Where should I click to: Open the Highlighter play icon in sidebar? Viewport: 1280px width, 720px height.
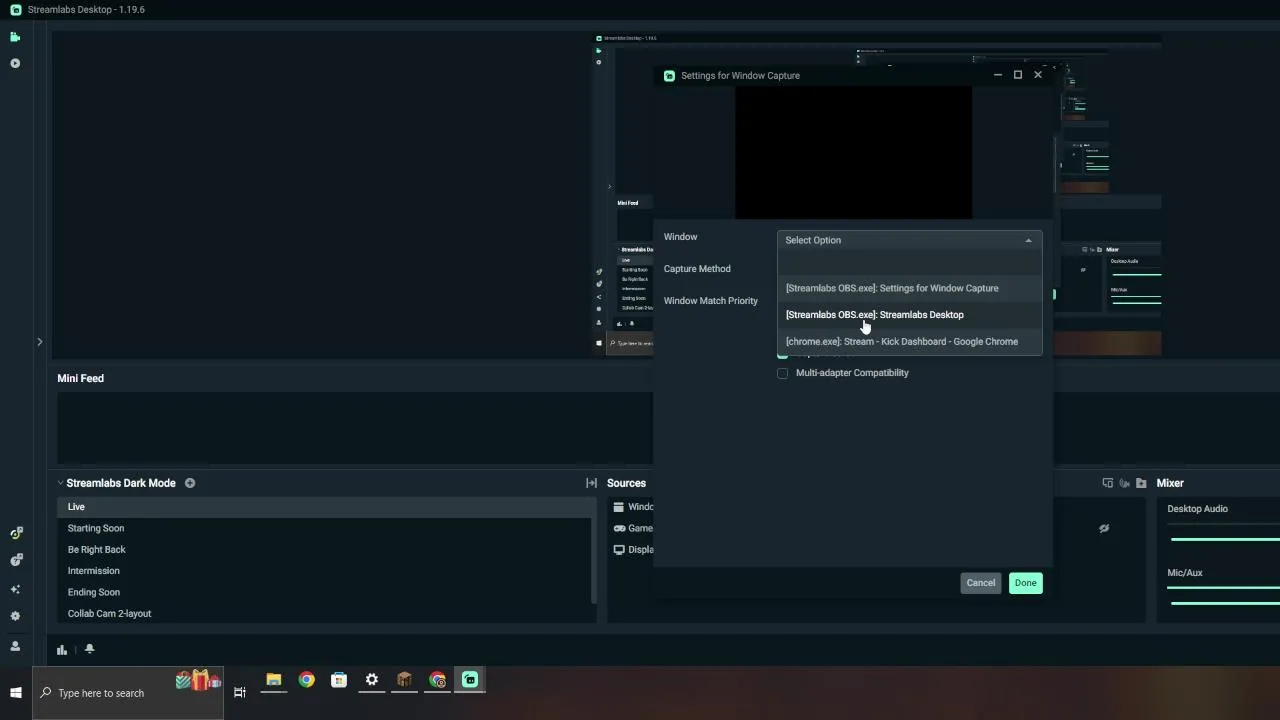point(15,63)
